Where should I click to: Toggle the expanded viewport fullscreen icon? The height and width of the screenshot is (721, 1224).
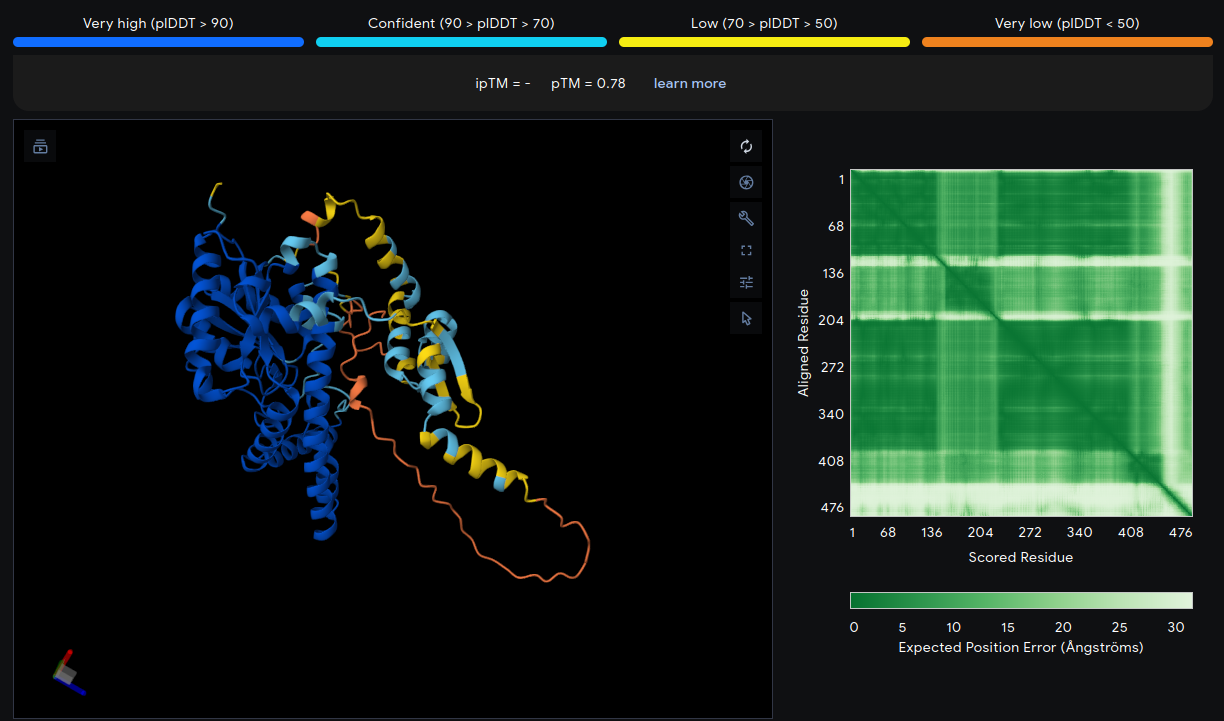point(745,251)
